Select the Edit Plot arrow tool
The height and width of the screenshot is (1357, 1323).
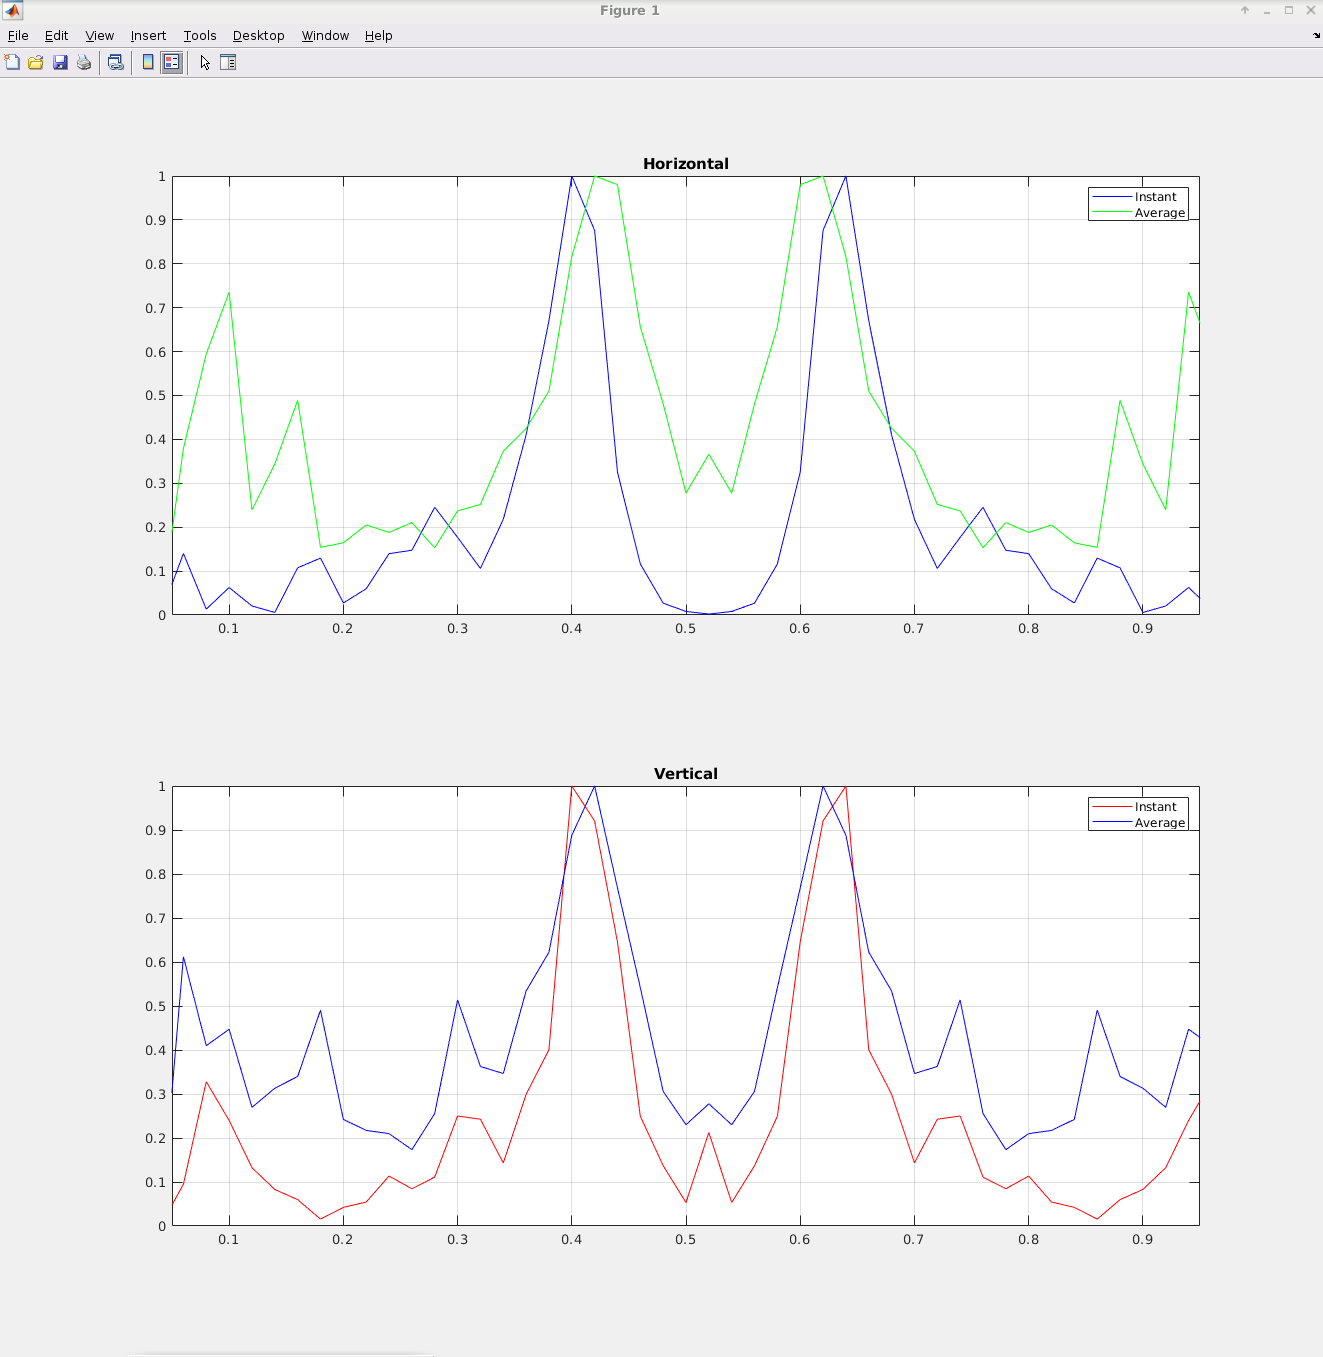pyautogui.click(x=205, y=62)
